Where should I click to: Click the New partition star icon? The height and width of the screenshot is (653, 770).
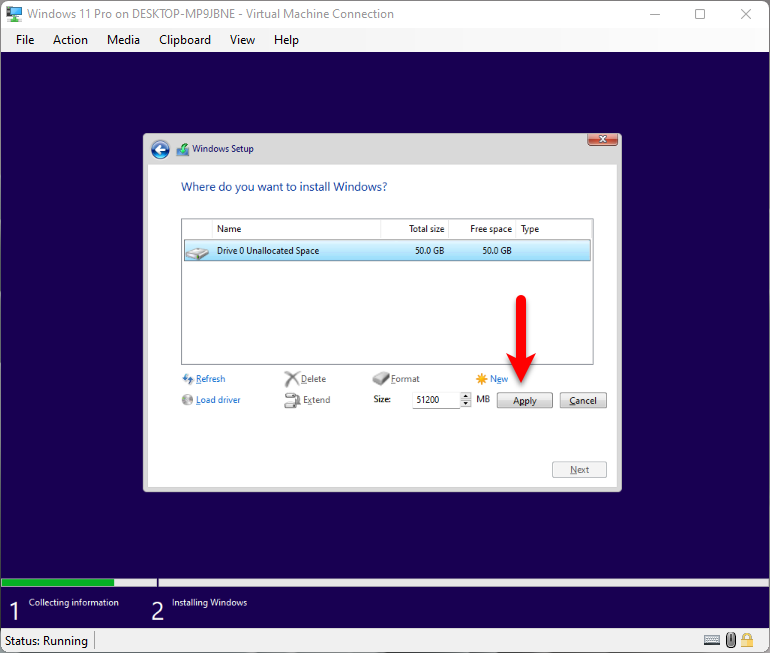tap(482, 379)
